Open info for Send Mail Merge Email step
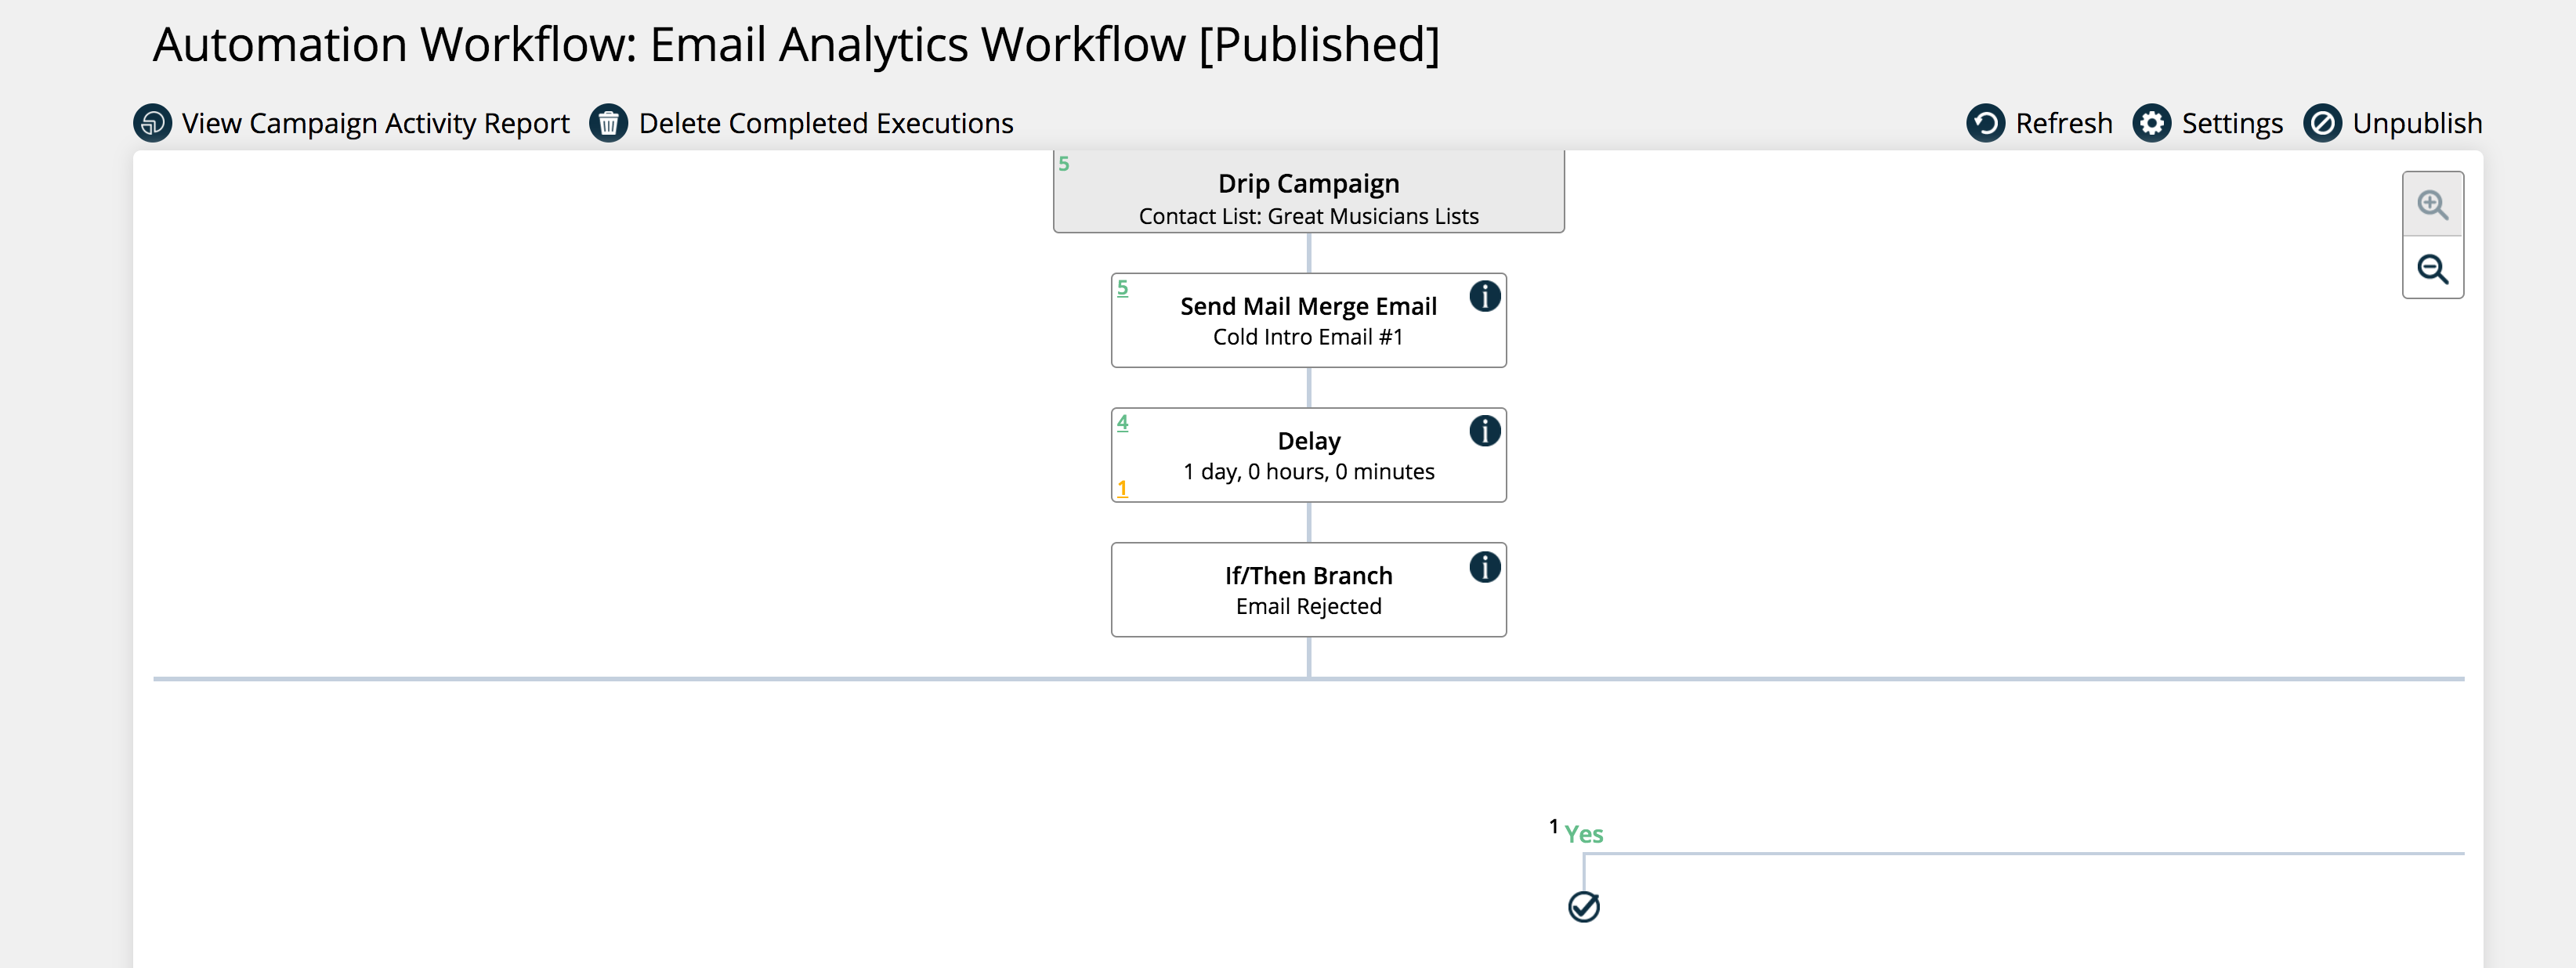The width and height of the screenshot is (2576, 968). point(1484,296)
